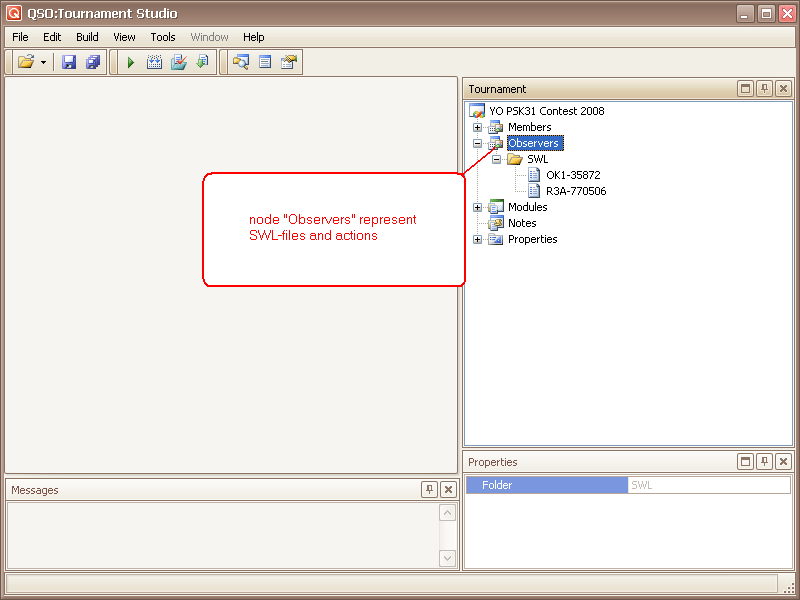Screen dimensions: 800x600
Task: Toggle pin on the Tournament panel
Action: point(764,89)
